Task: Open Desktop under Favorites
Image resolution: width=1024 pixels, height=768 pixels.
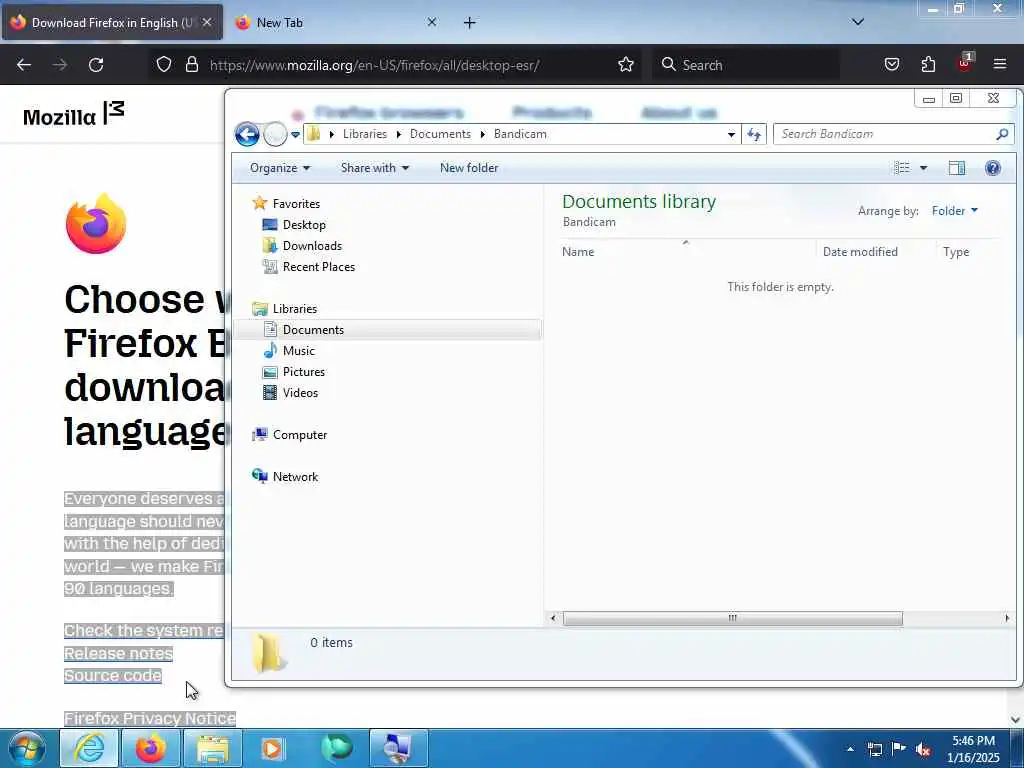Action: [304, 225]
